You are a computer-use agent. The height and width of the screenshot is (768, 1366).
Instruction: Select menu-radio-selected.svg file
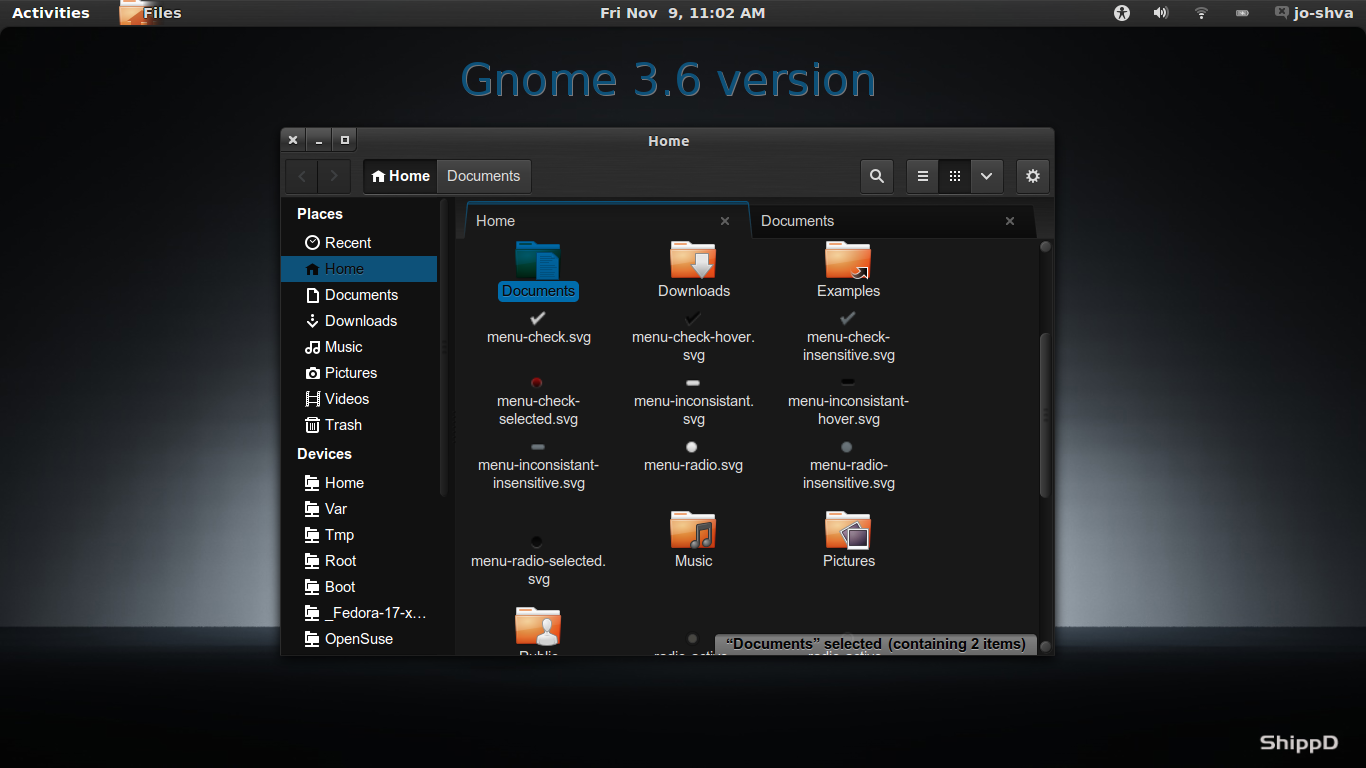(538, 561)
